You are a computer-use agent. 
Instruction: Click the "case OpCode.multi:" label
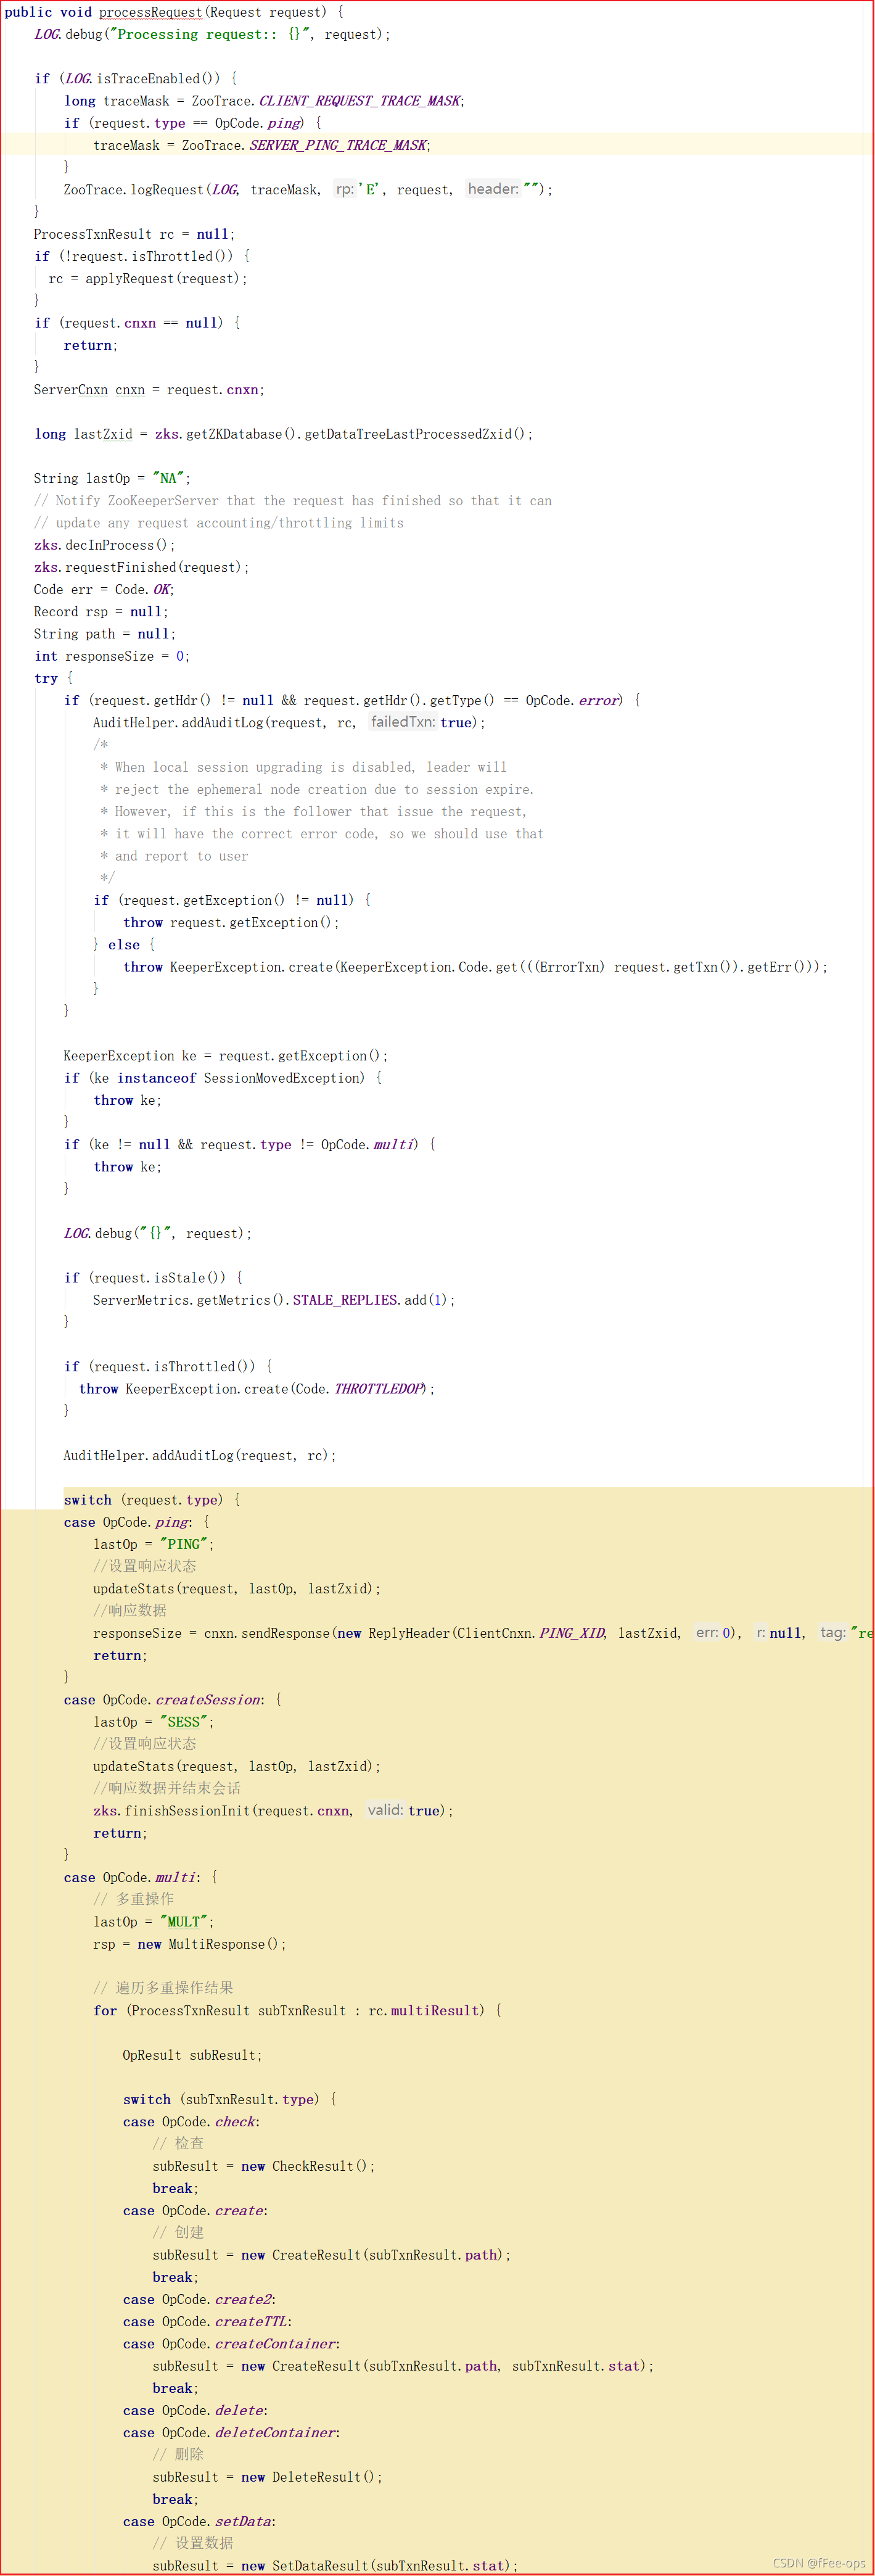[x=133, y=1878]
